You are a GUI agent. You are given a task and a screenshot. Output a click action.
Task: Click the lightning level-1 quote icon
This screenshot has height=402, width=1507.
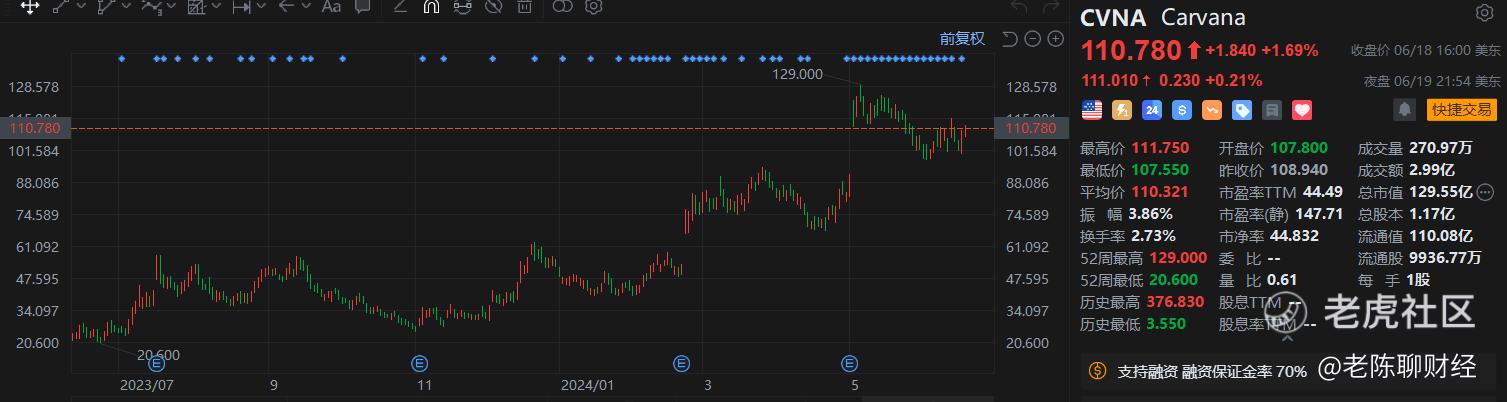coord(1122,110)
